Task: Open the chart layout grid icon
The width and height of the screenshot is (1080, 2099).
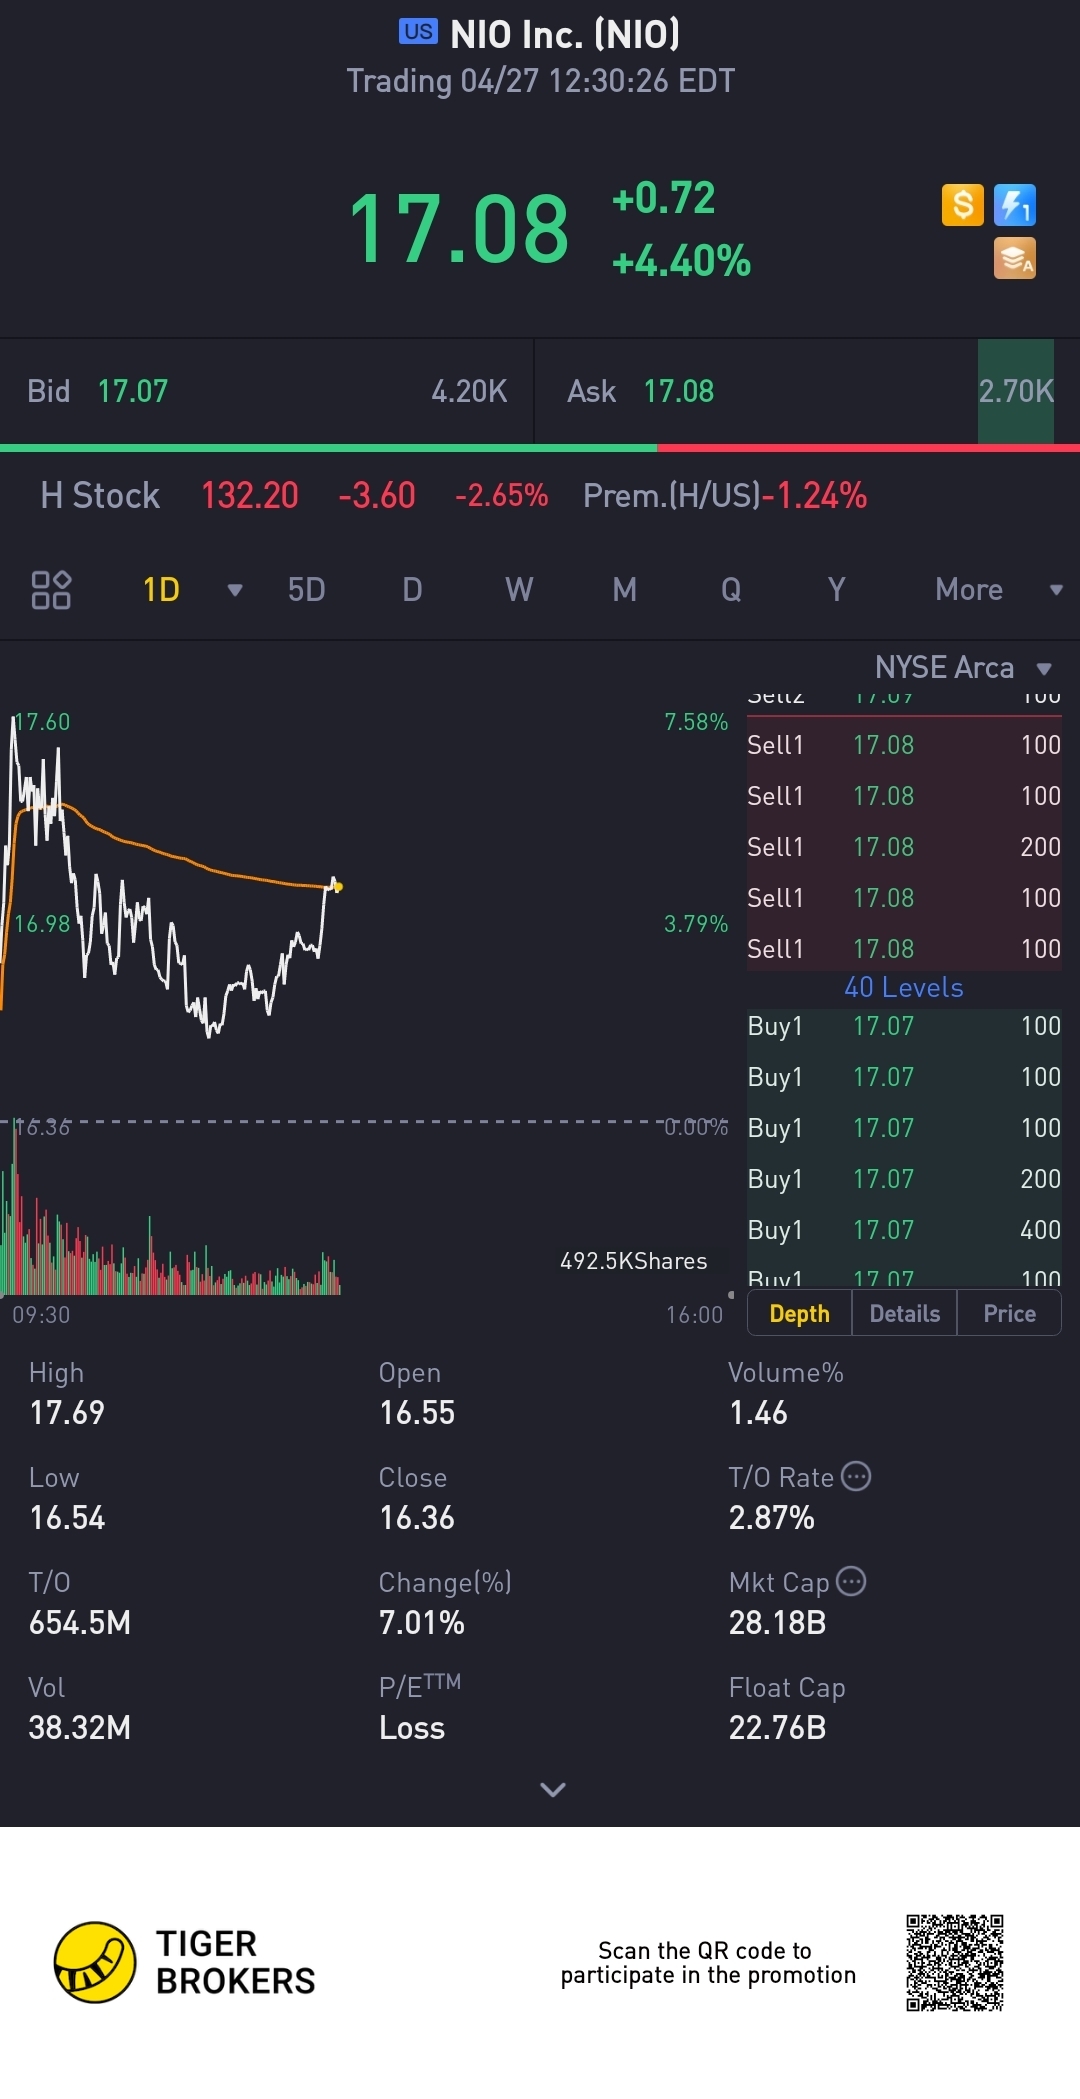Action: [x=51, y=590]
